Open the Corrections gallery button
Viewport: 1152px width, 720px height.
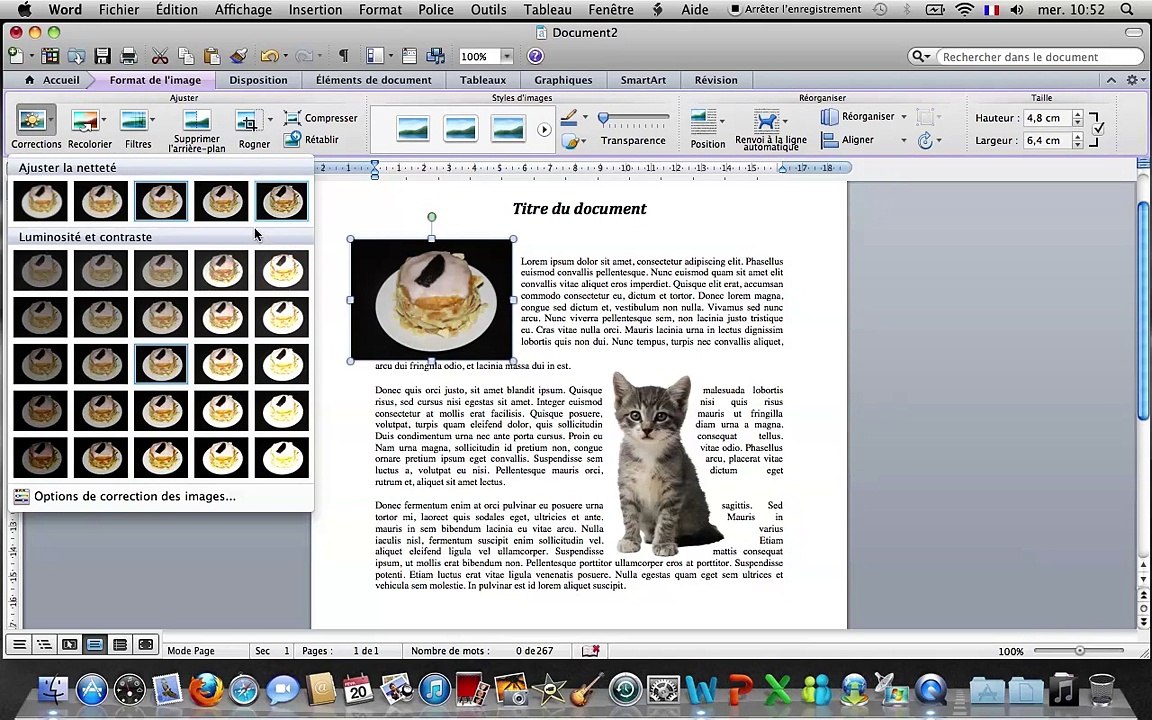[x=35, y=126]
